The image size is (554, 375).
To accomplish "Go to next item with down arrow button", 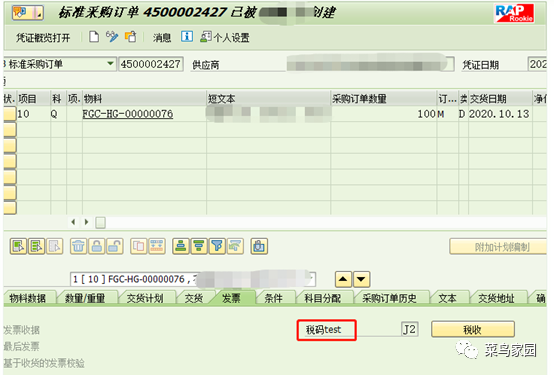I will (x=361, y=280).
